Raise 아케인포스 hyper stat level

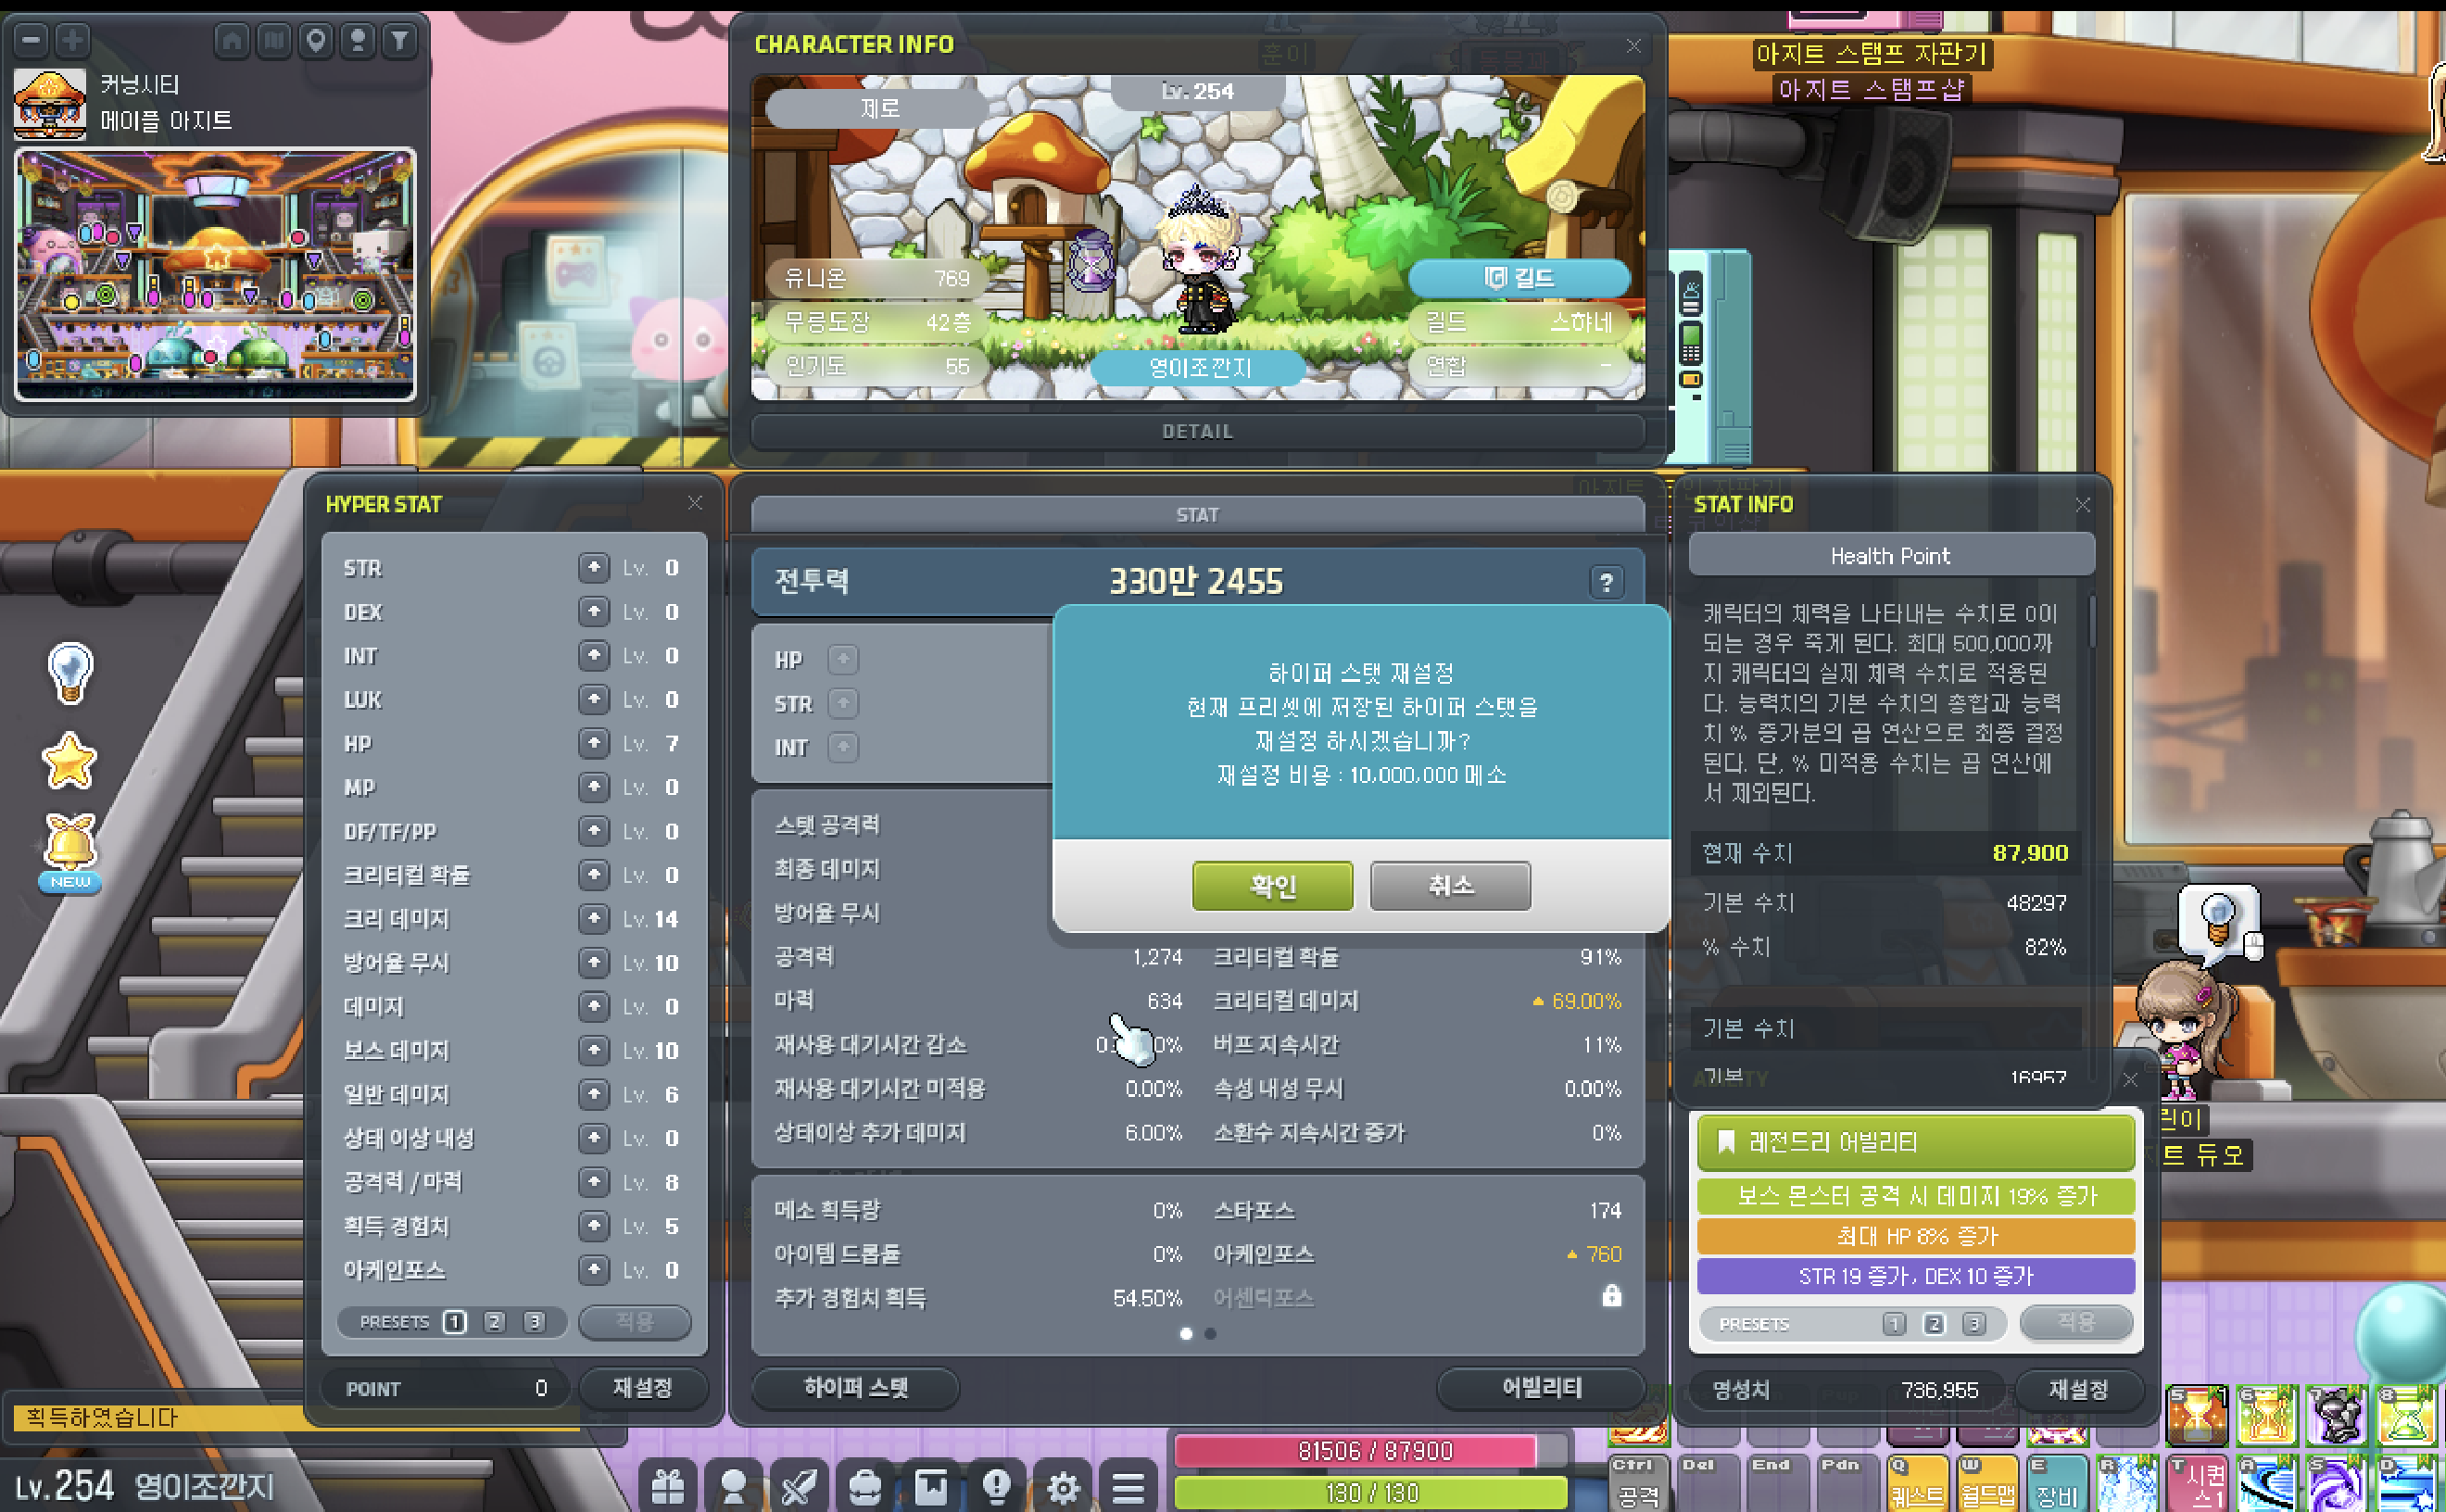pyautogui.click(x=594, y=1270)
